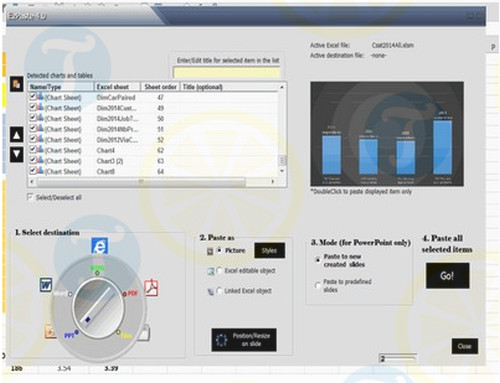Image resolution: width=500 pixels, height=383 pixels.
Task: Open the Styles button
Action: click(x=269, y=251)
